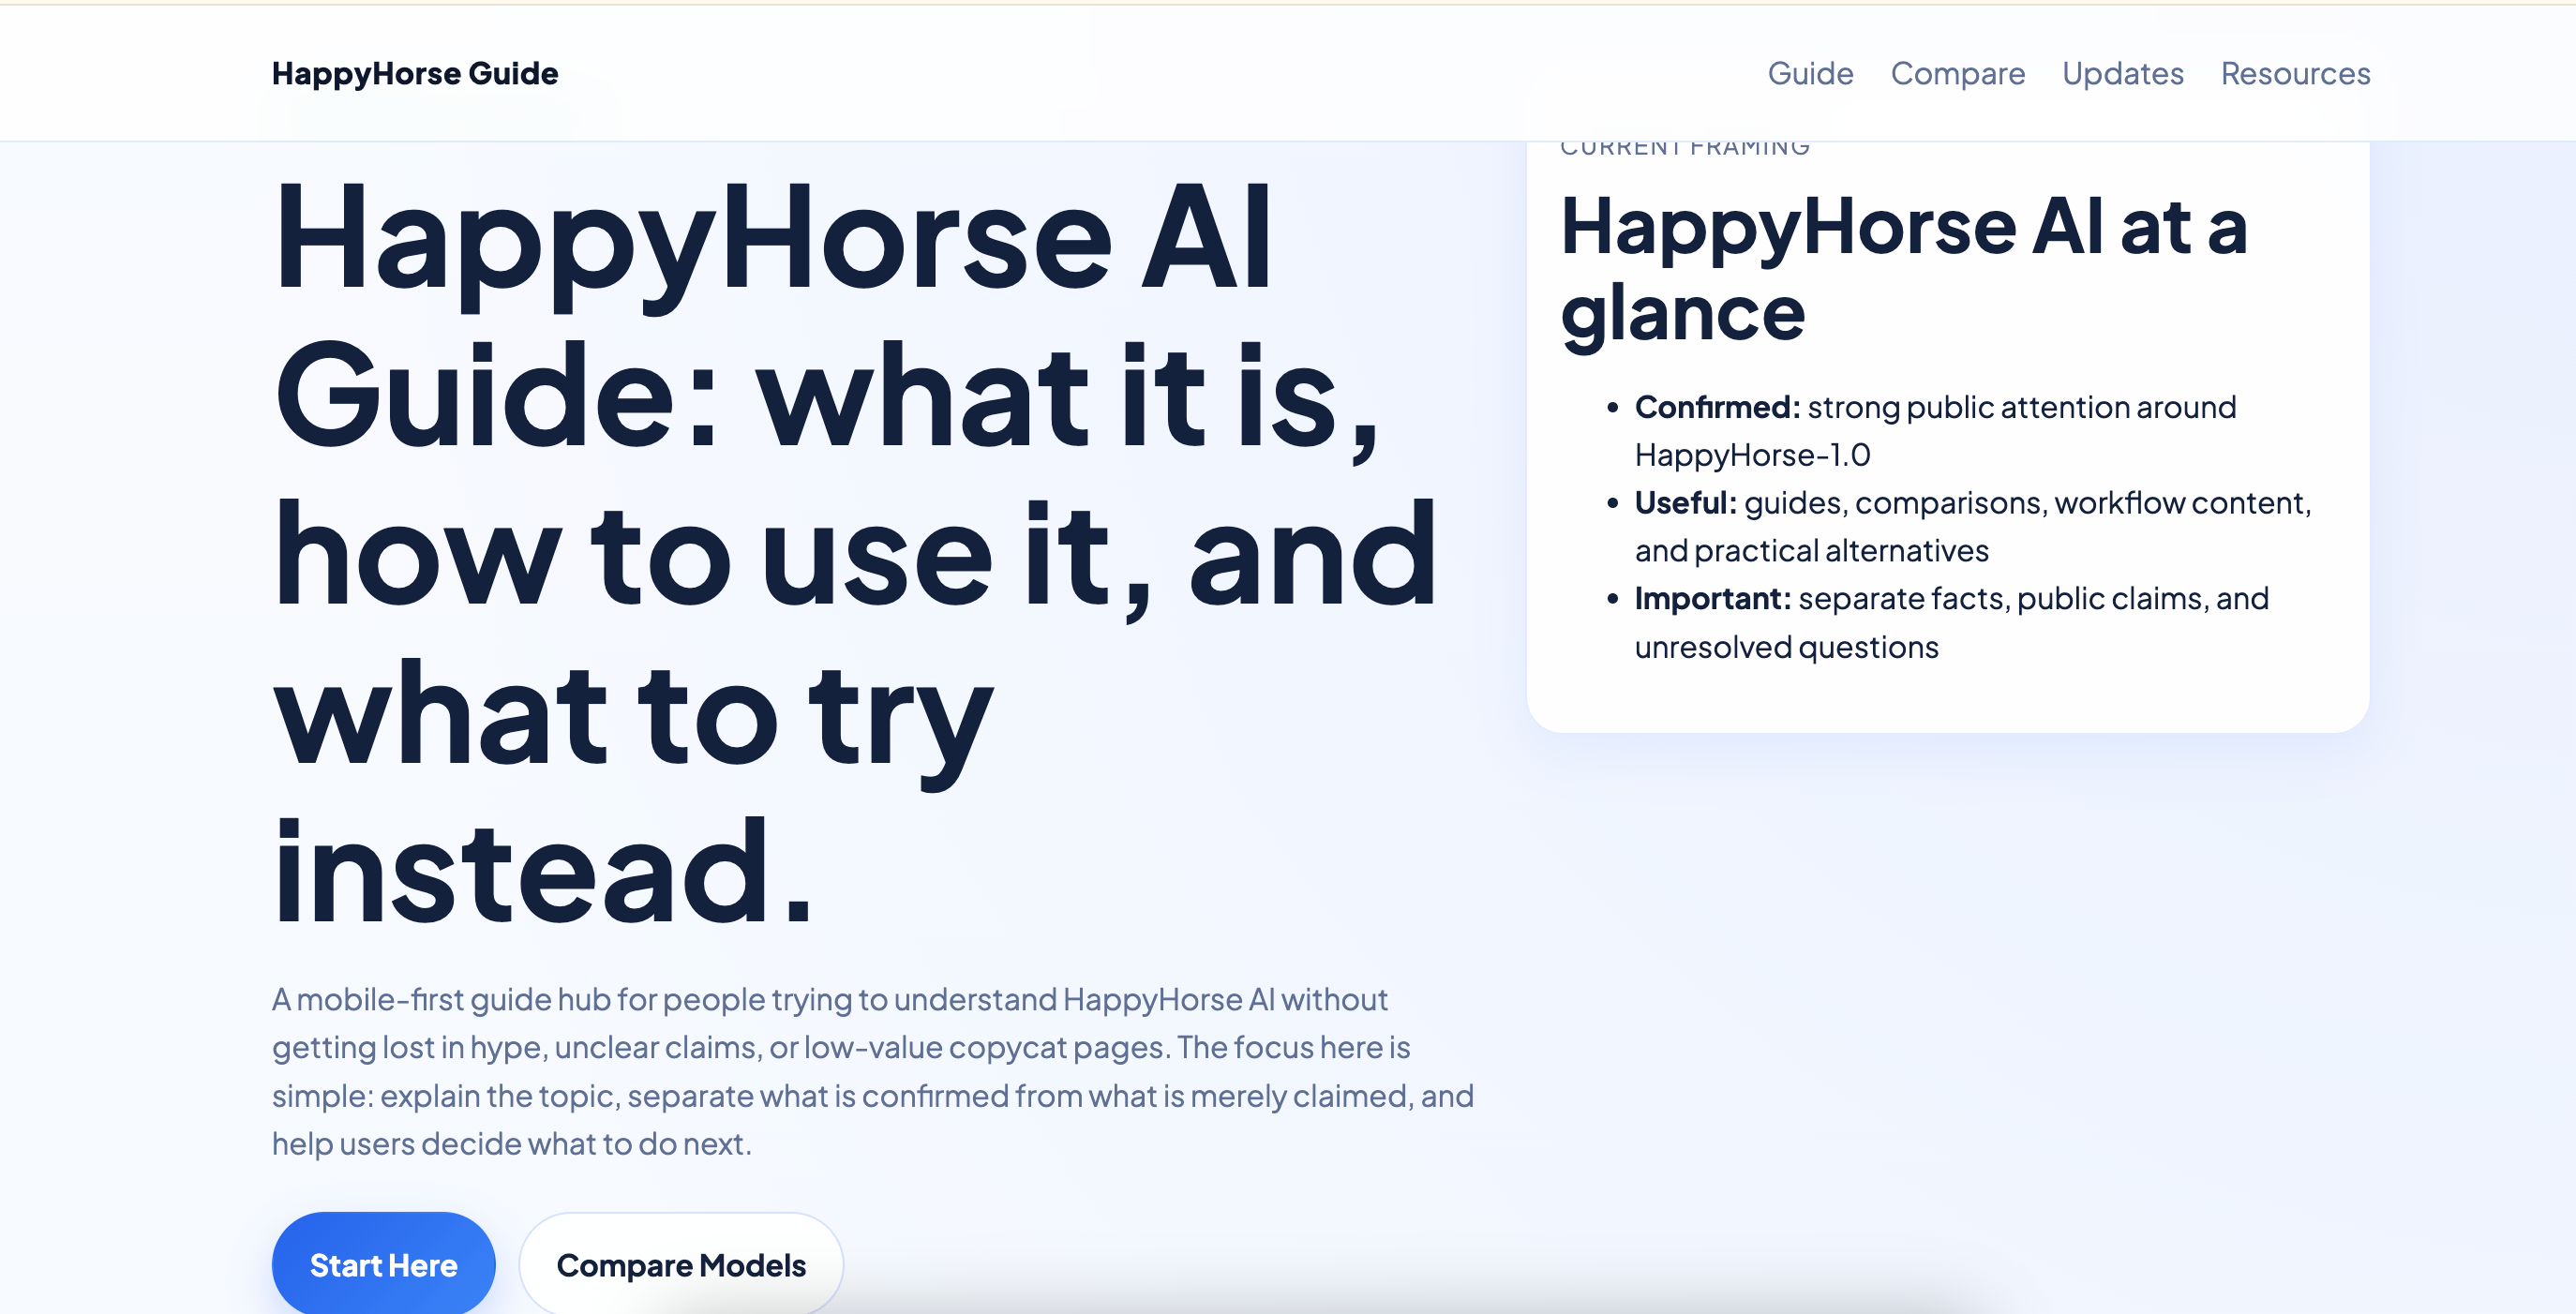Click the CURRENT FRAMING label text

(1684, 148)
